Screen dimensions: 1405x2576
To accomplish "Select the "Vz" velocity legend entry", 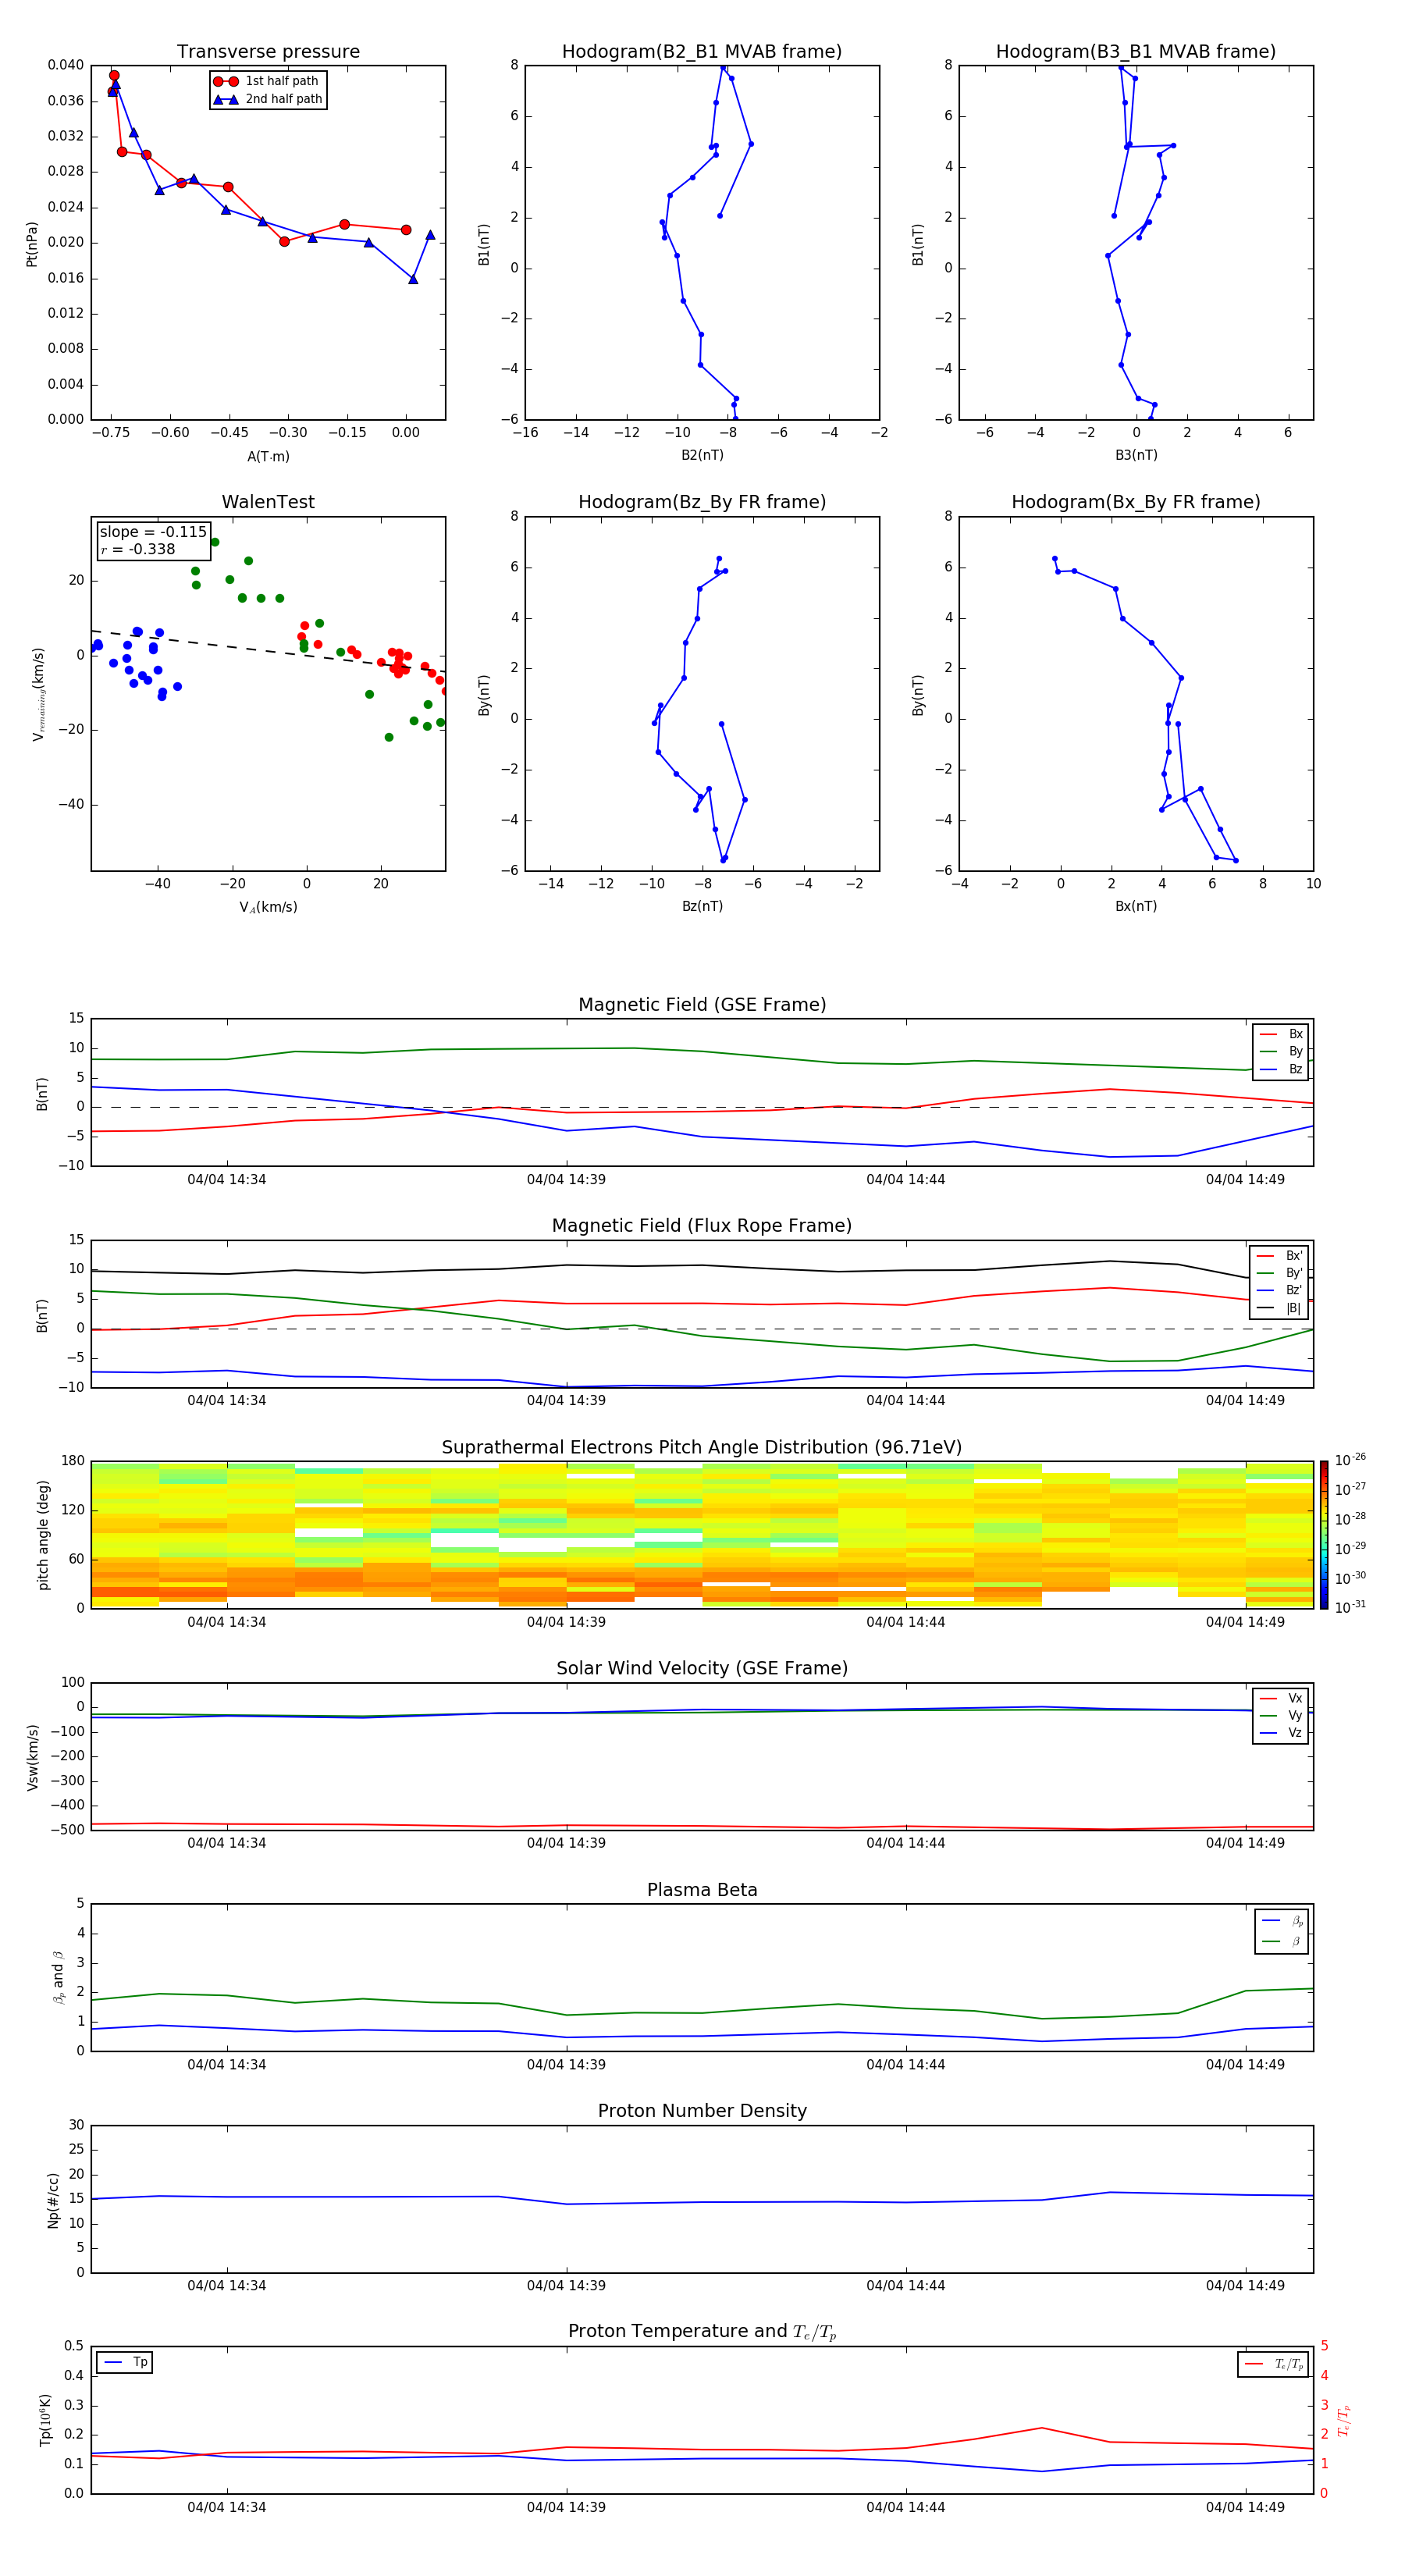I will coord(1281,1732).
